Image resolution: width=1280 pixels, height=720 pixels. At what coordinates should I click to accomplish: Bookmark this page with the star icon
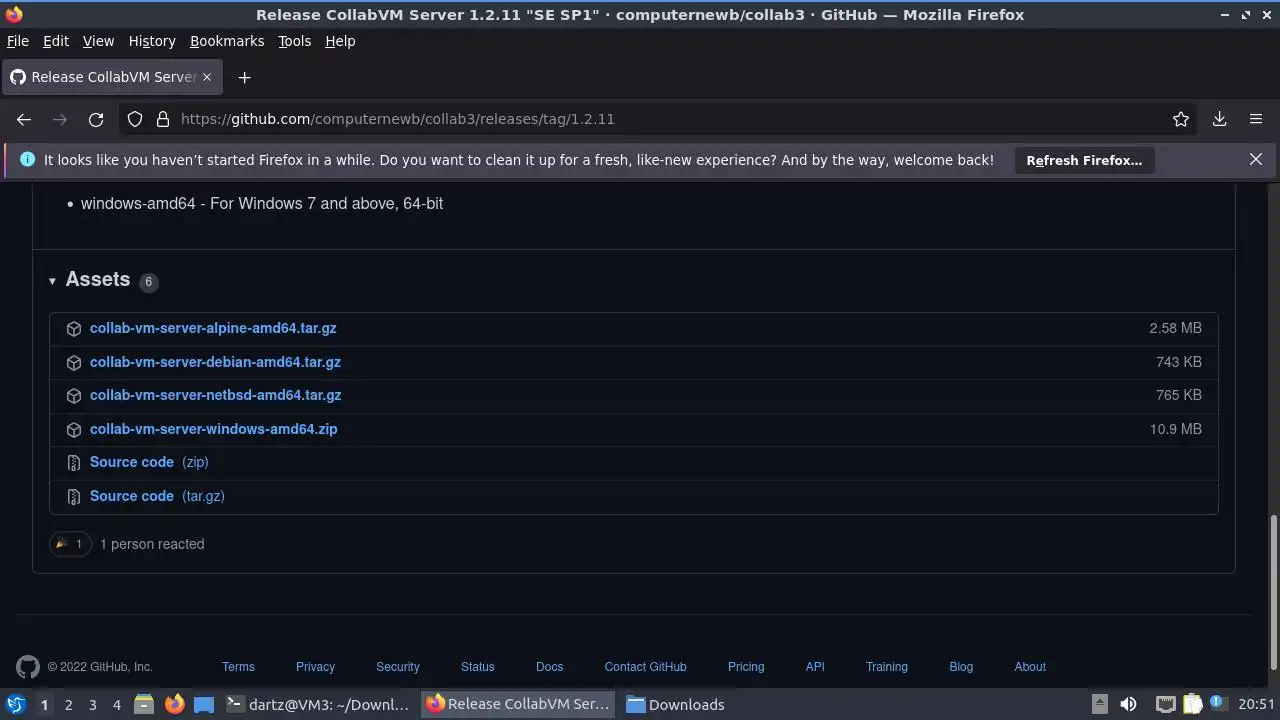coord(1181,119)
